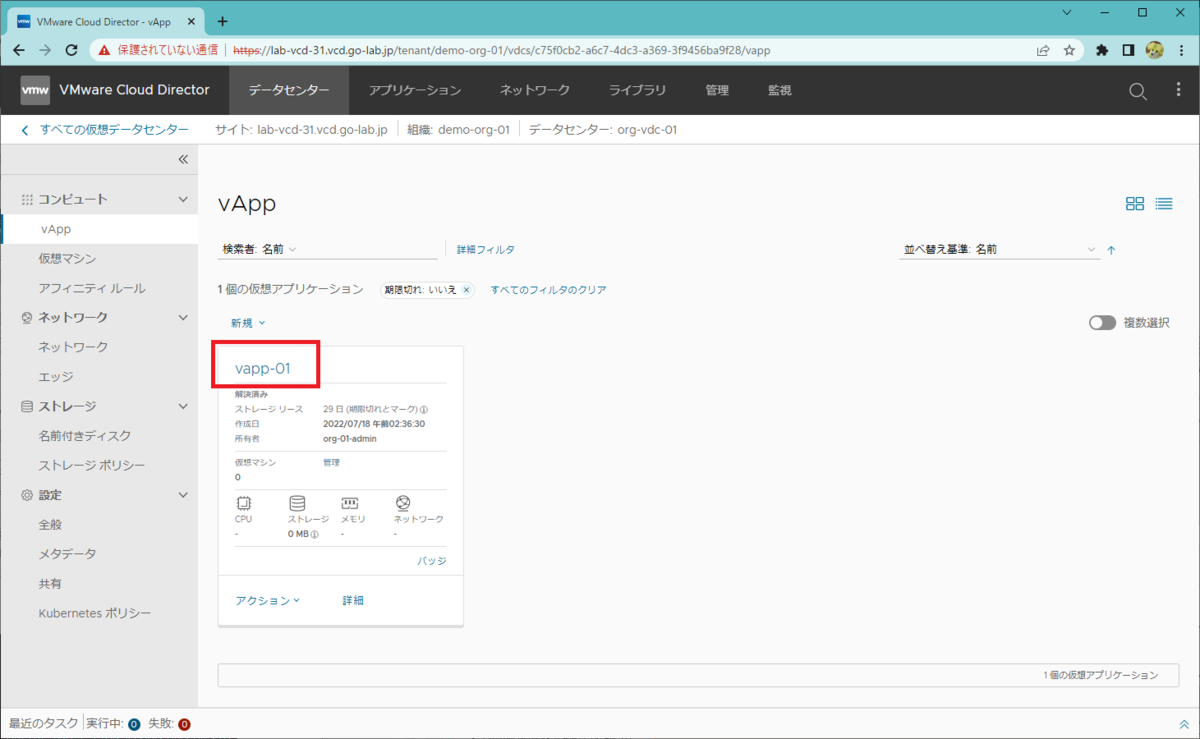Image resolution: width=1200 pixels, height=739 pixels.
Task: Click the VMware vmw logo icon
Action: tap(35, 90)
